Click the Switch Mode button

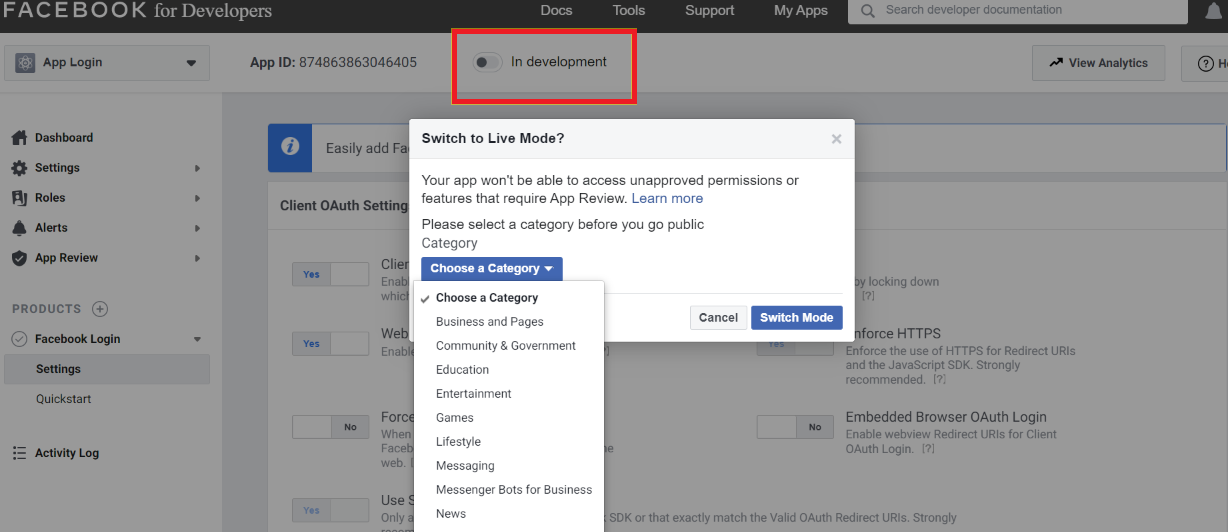pyautogui.click(x=797, y=318)
